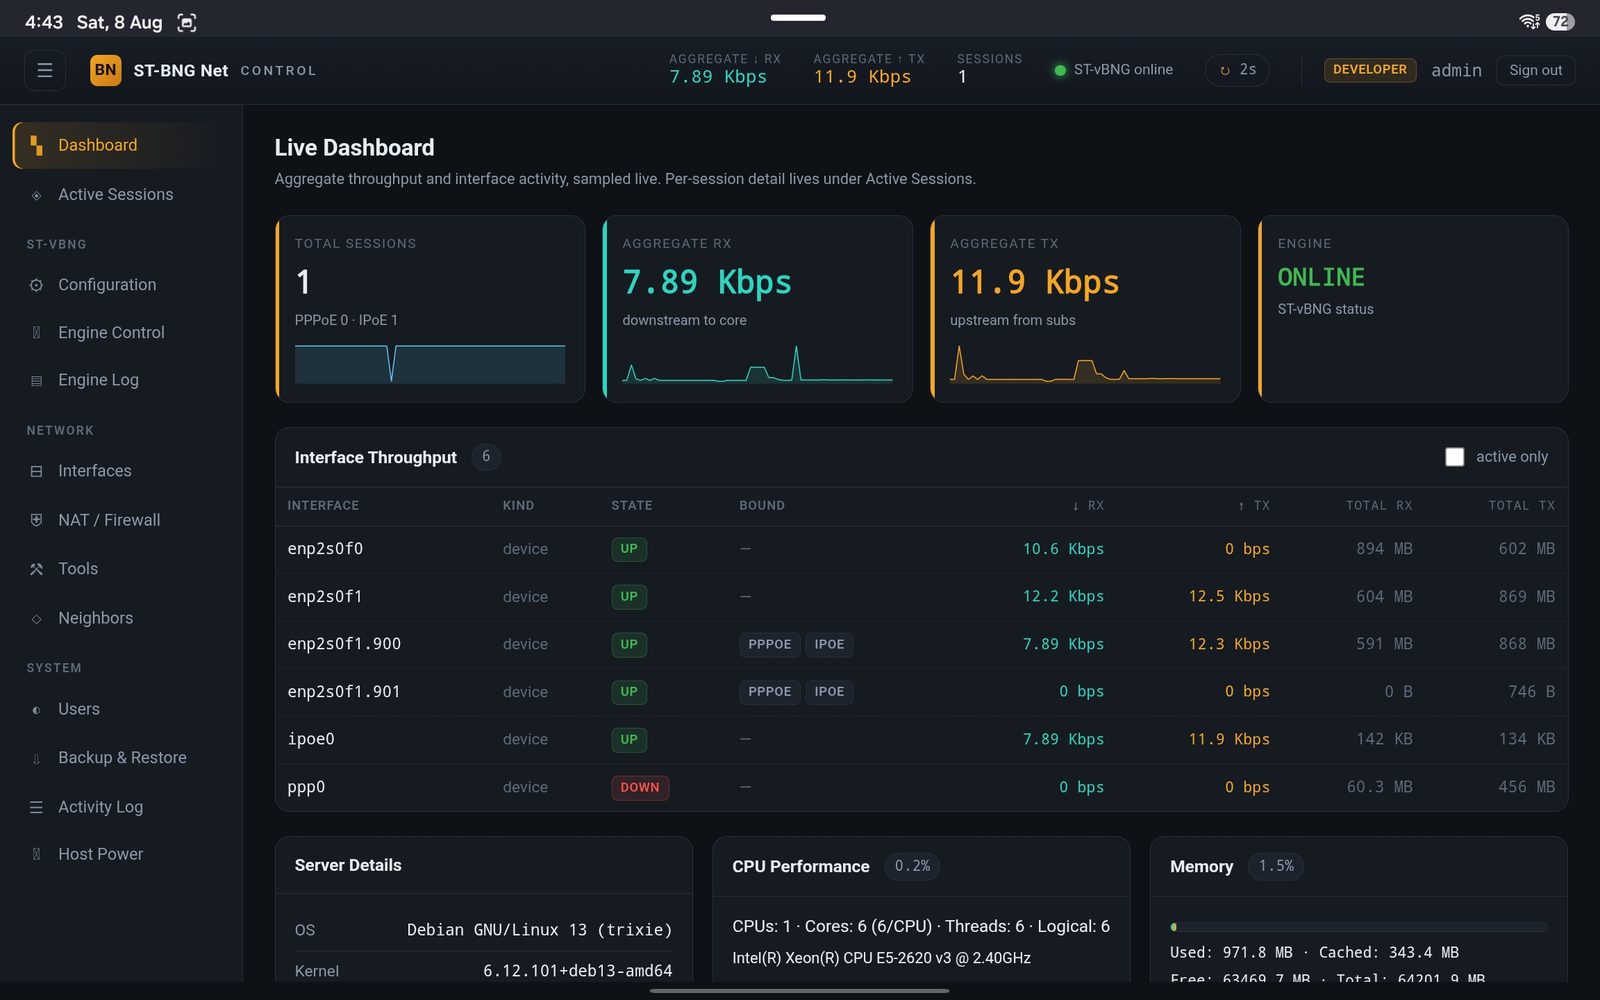Screen dimensions: 1600x1000
Task: Click the STATE column header
Action: 632,506
